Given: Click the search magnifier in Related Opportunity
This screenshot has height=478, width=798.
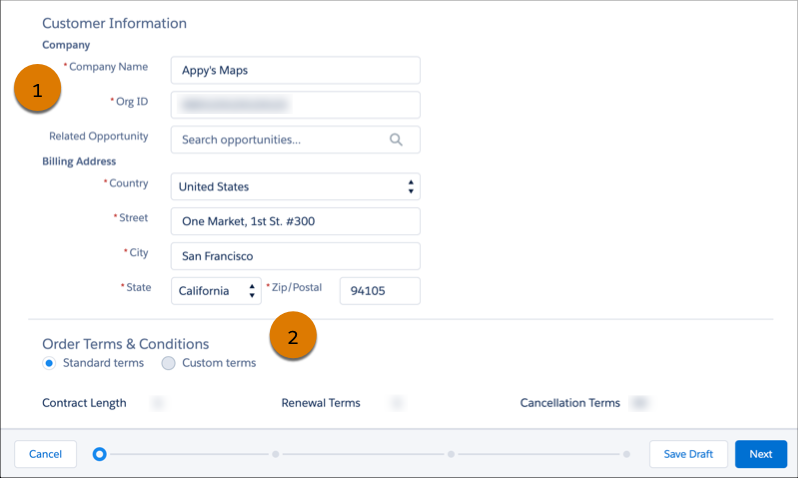Looking at the screenshot, I should pos(396,139).
